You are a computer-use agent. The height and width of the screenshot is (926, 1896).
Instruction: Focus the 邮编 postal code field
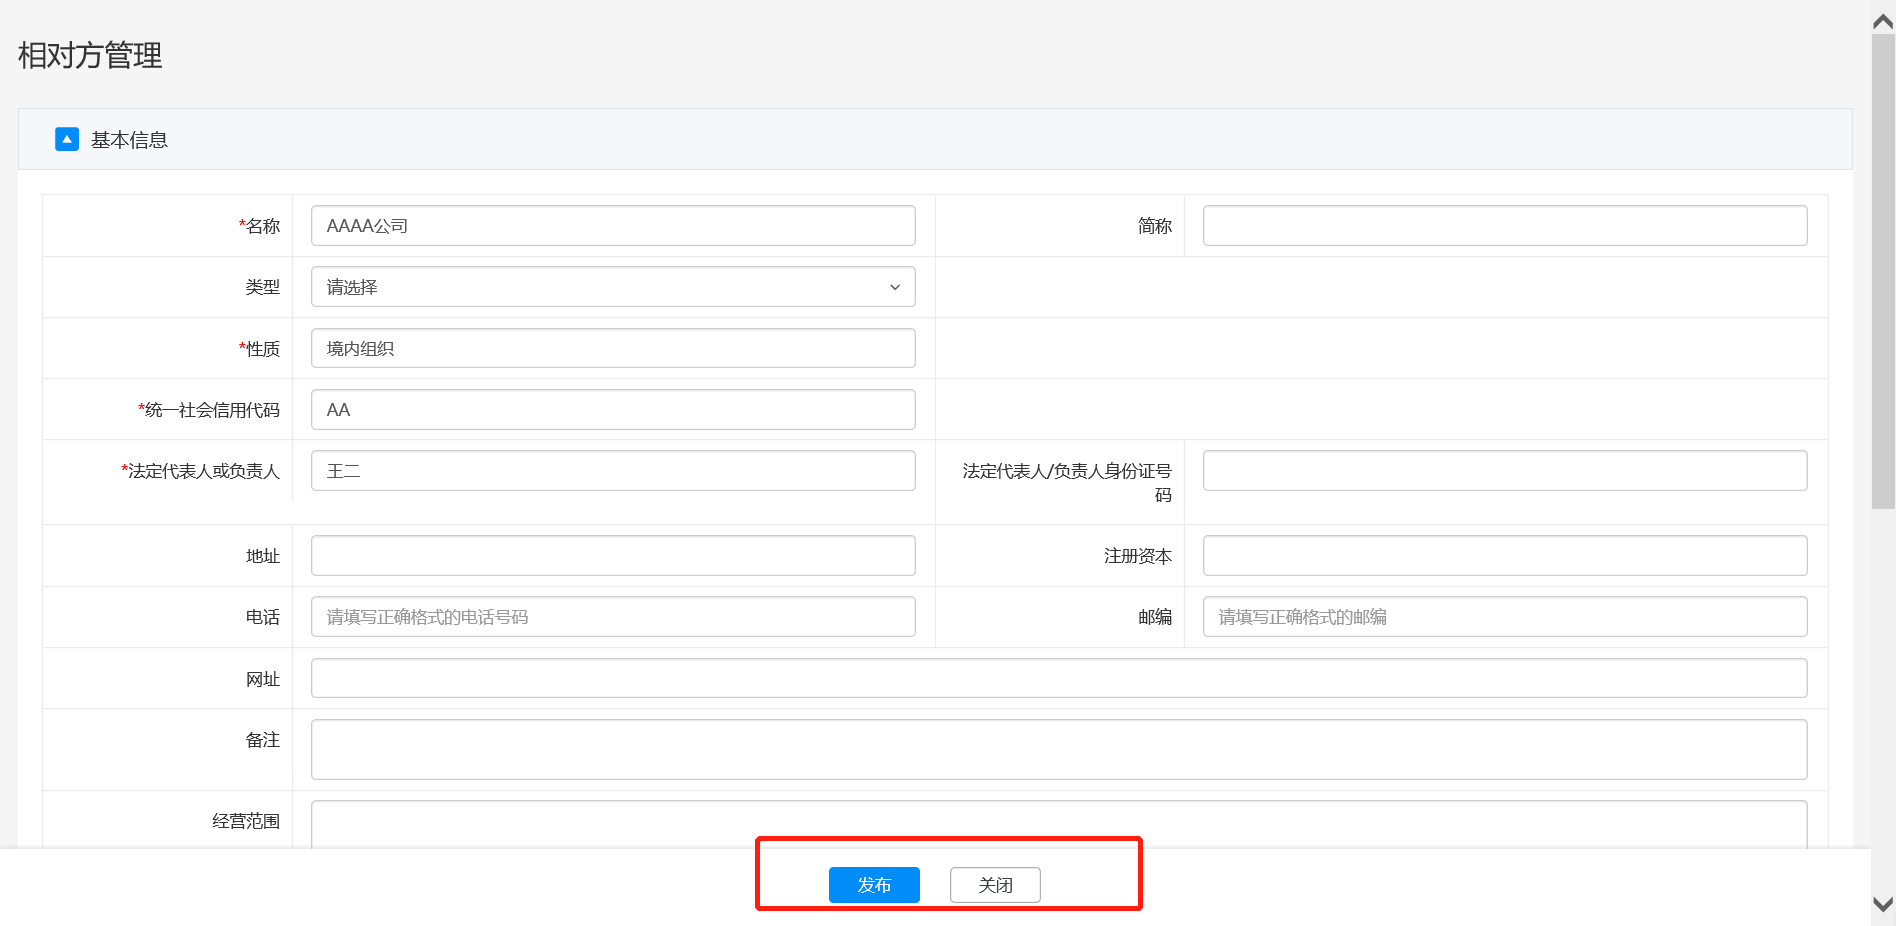tap(1504, 617)
